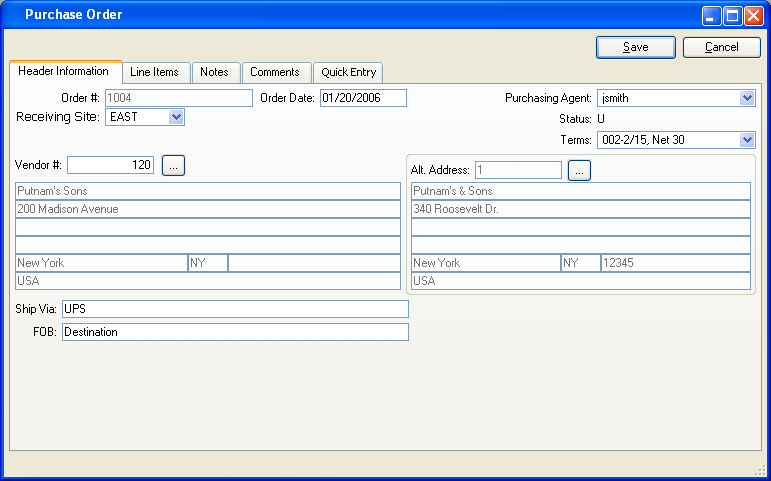Viewport: 771px width, 481px height.
Task: Open vendor lookup via ellipsis button
Action: (174, 166)
